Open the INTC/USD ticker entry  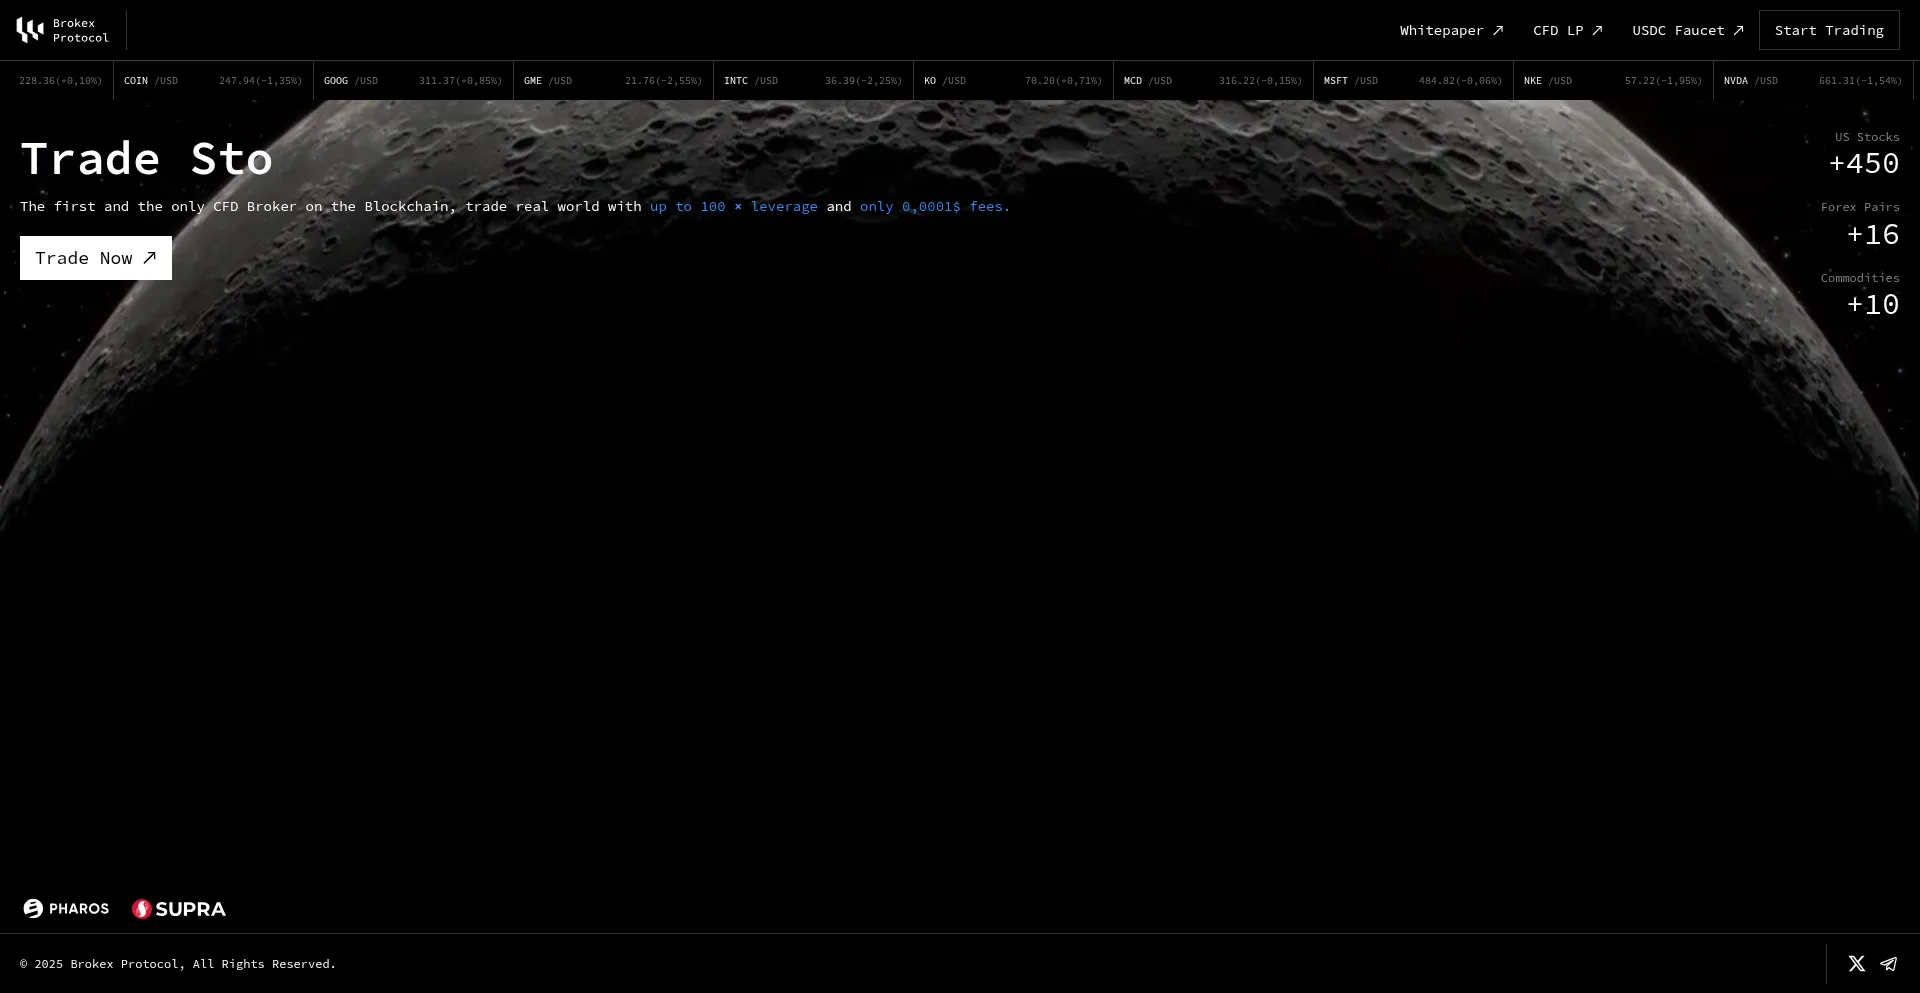coord(813,81)
